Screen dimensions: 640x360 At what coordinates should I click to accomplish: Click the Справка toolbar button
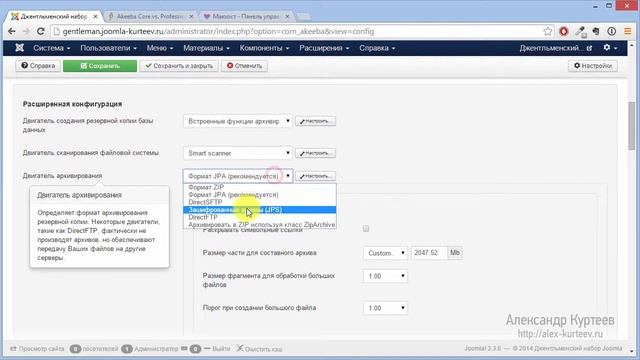tap(38, 66)
